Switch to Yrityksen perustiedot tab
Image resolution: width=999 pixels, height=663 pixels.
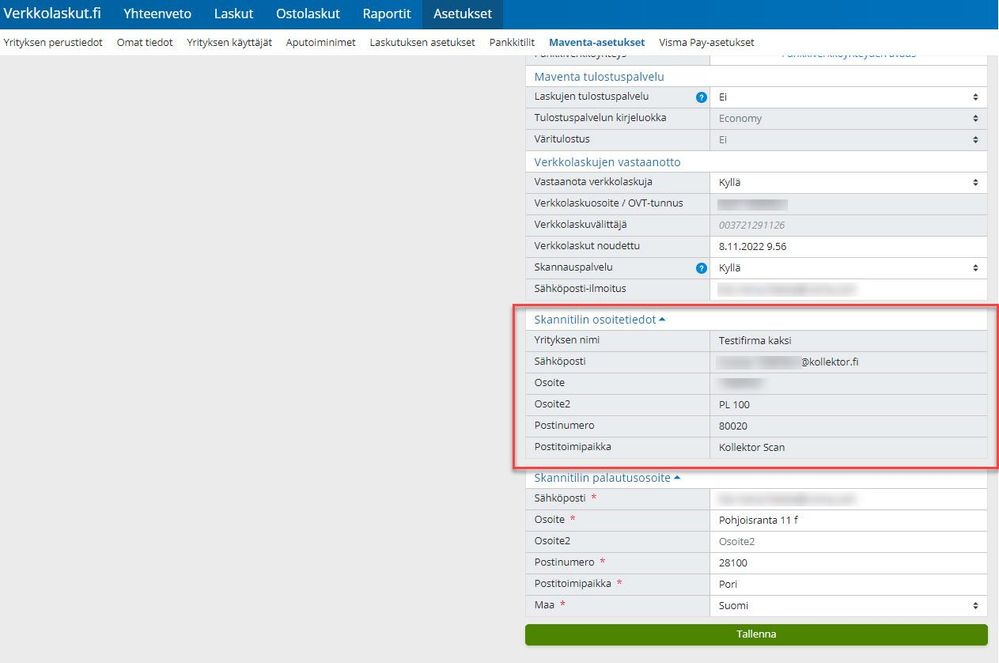[x=53, y=43]
